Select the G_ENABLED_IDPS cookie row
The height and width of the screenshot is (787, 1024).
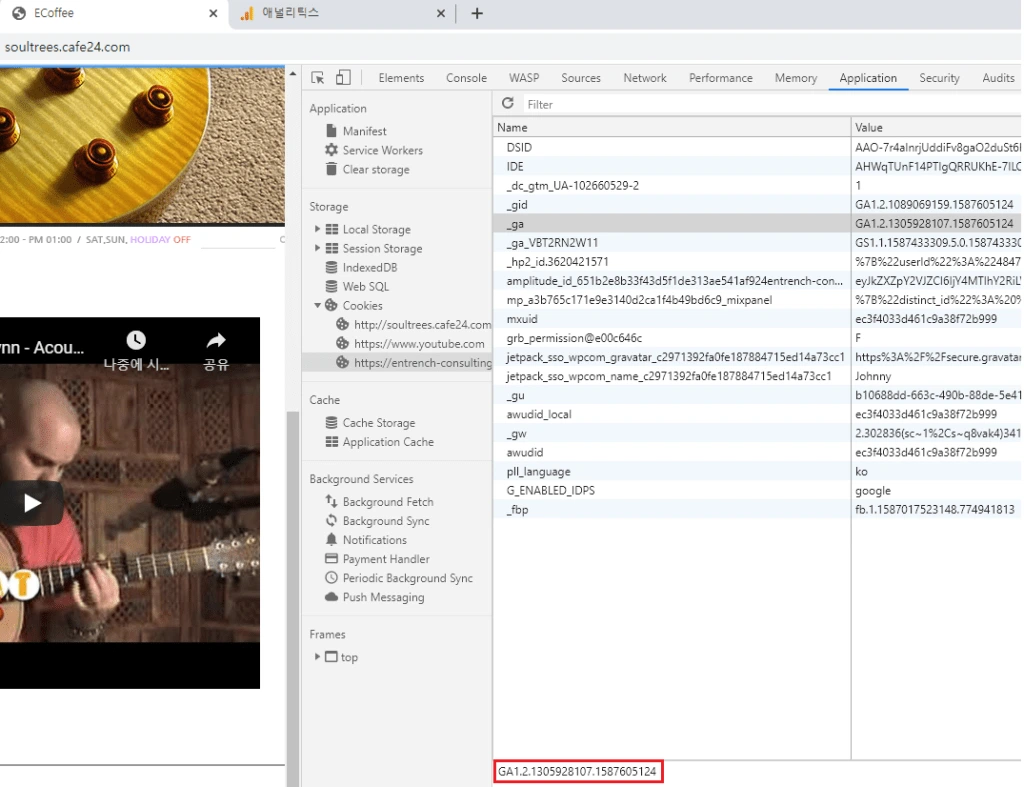coord(758,490)
